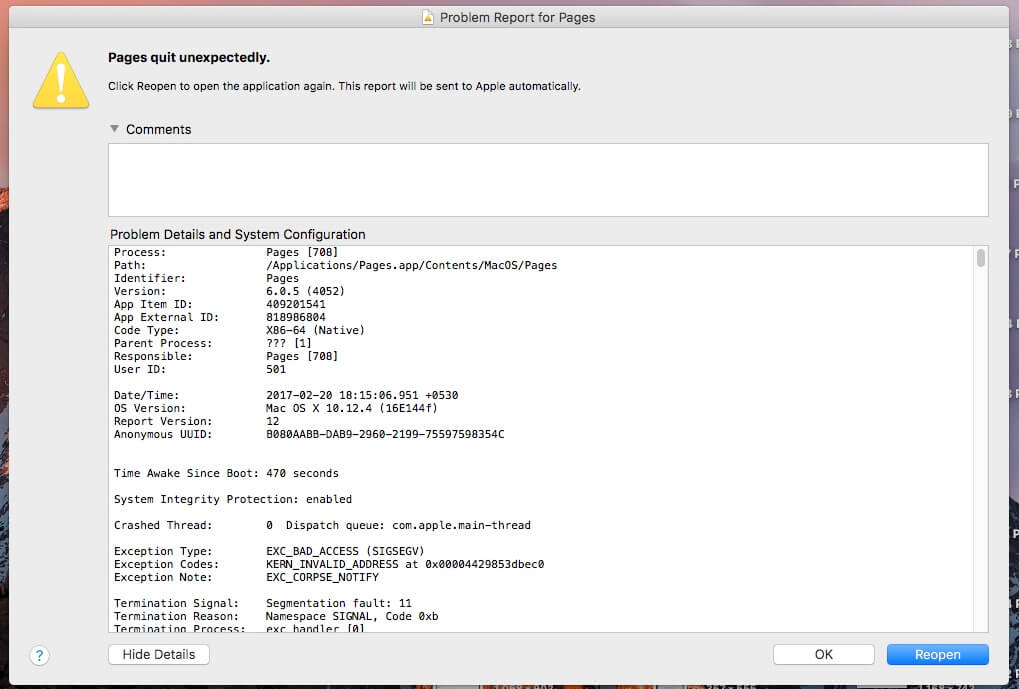Screen dimensions: 1019x689
Task: Click the Anonymous UUID value B080AABB-DAB9-2960-2199-75597598354C
Action: tap(385, 434)
